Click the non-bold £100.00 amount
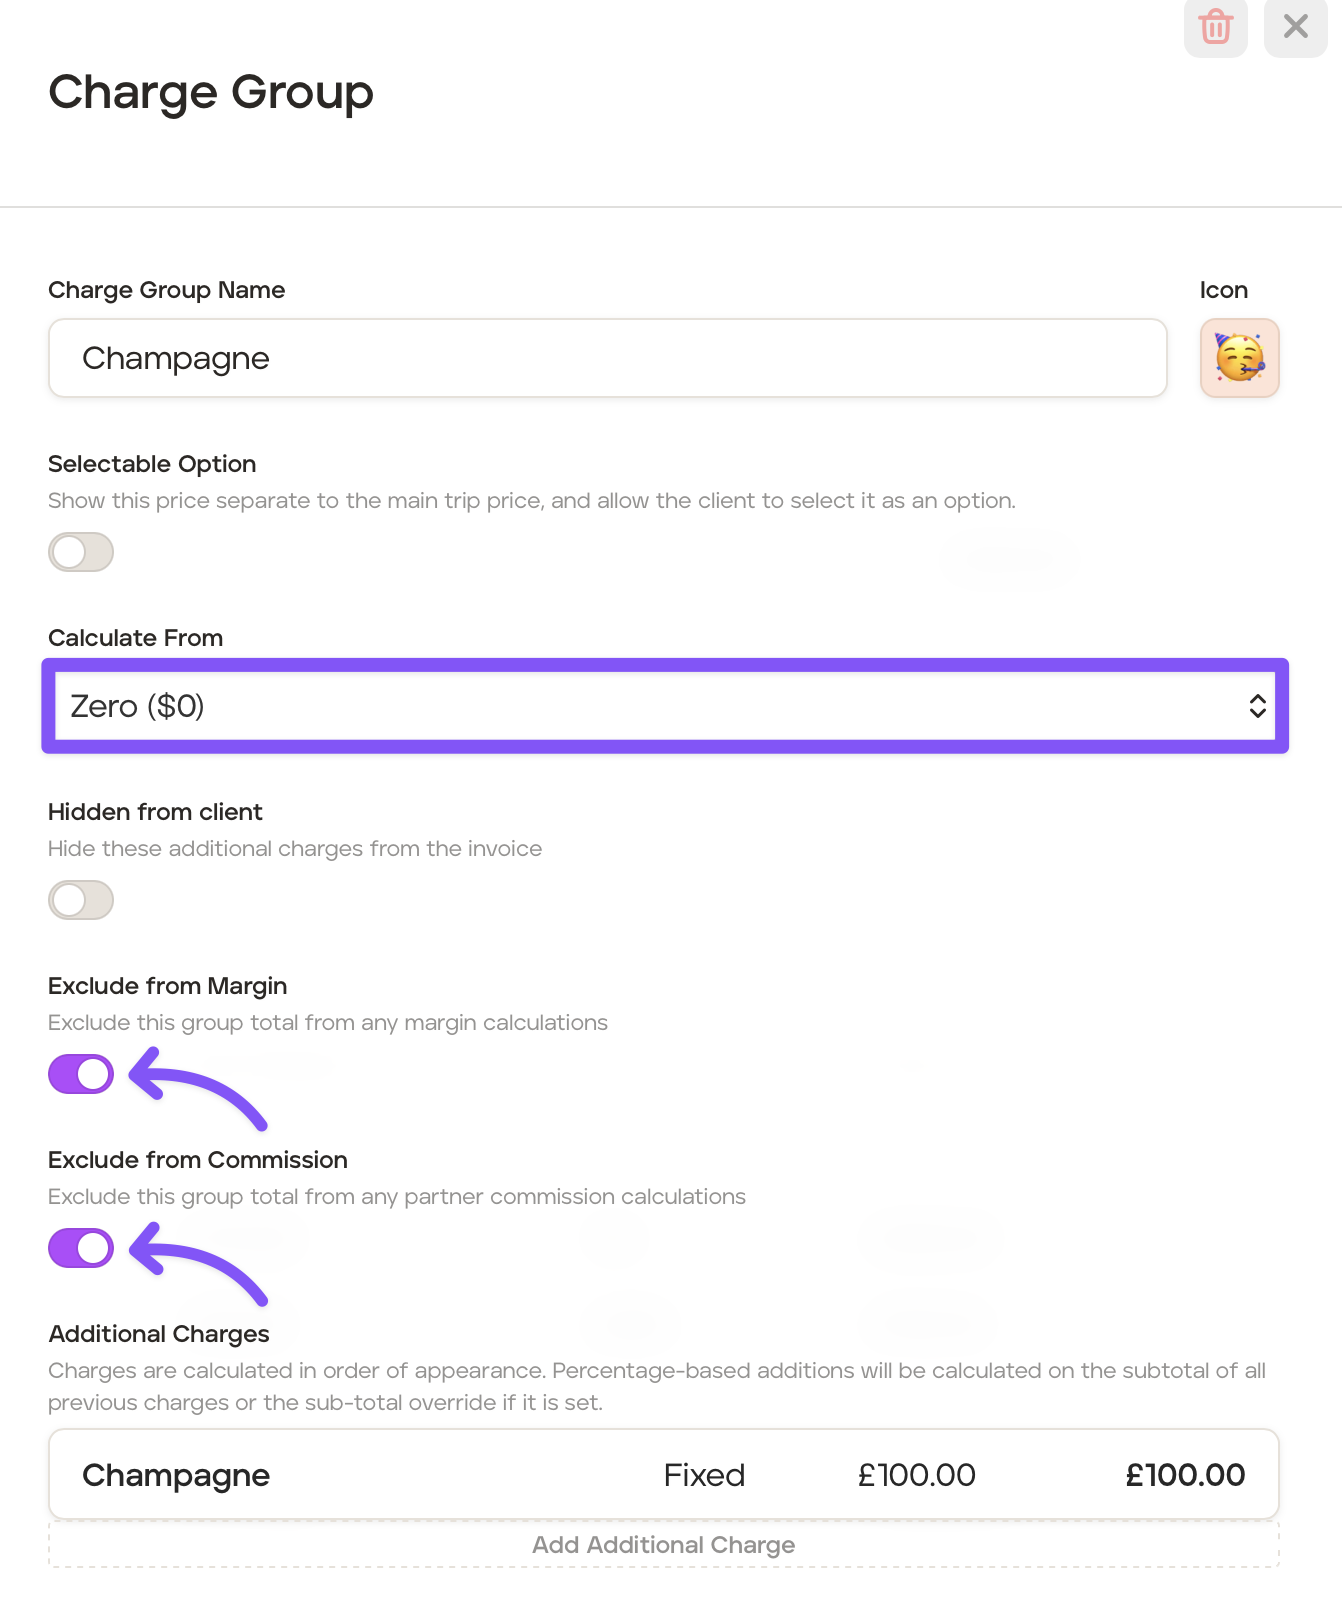Viewport: 1342px width, 1600px height. tap(916, 1475)
